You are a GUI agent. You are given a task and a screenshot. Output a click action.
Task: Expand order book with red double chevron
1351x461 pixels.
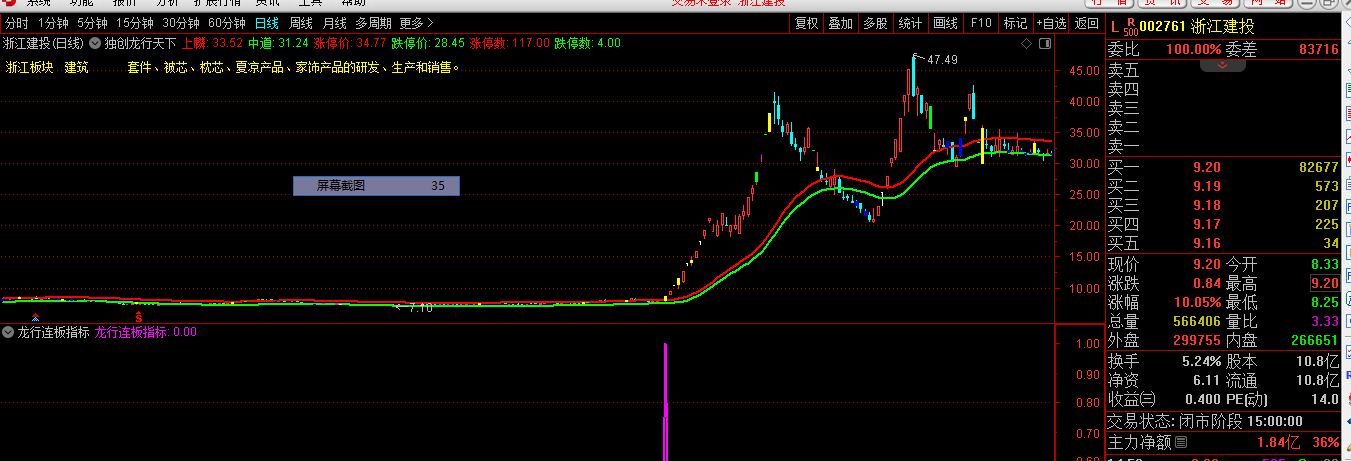(x=1222, y=65)
